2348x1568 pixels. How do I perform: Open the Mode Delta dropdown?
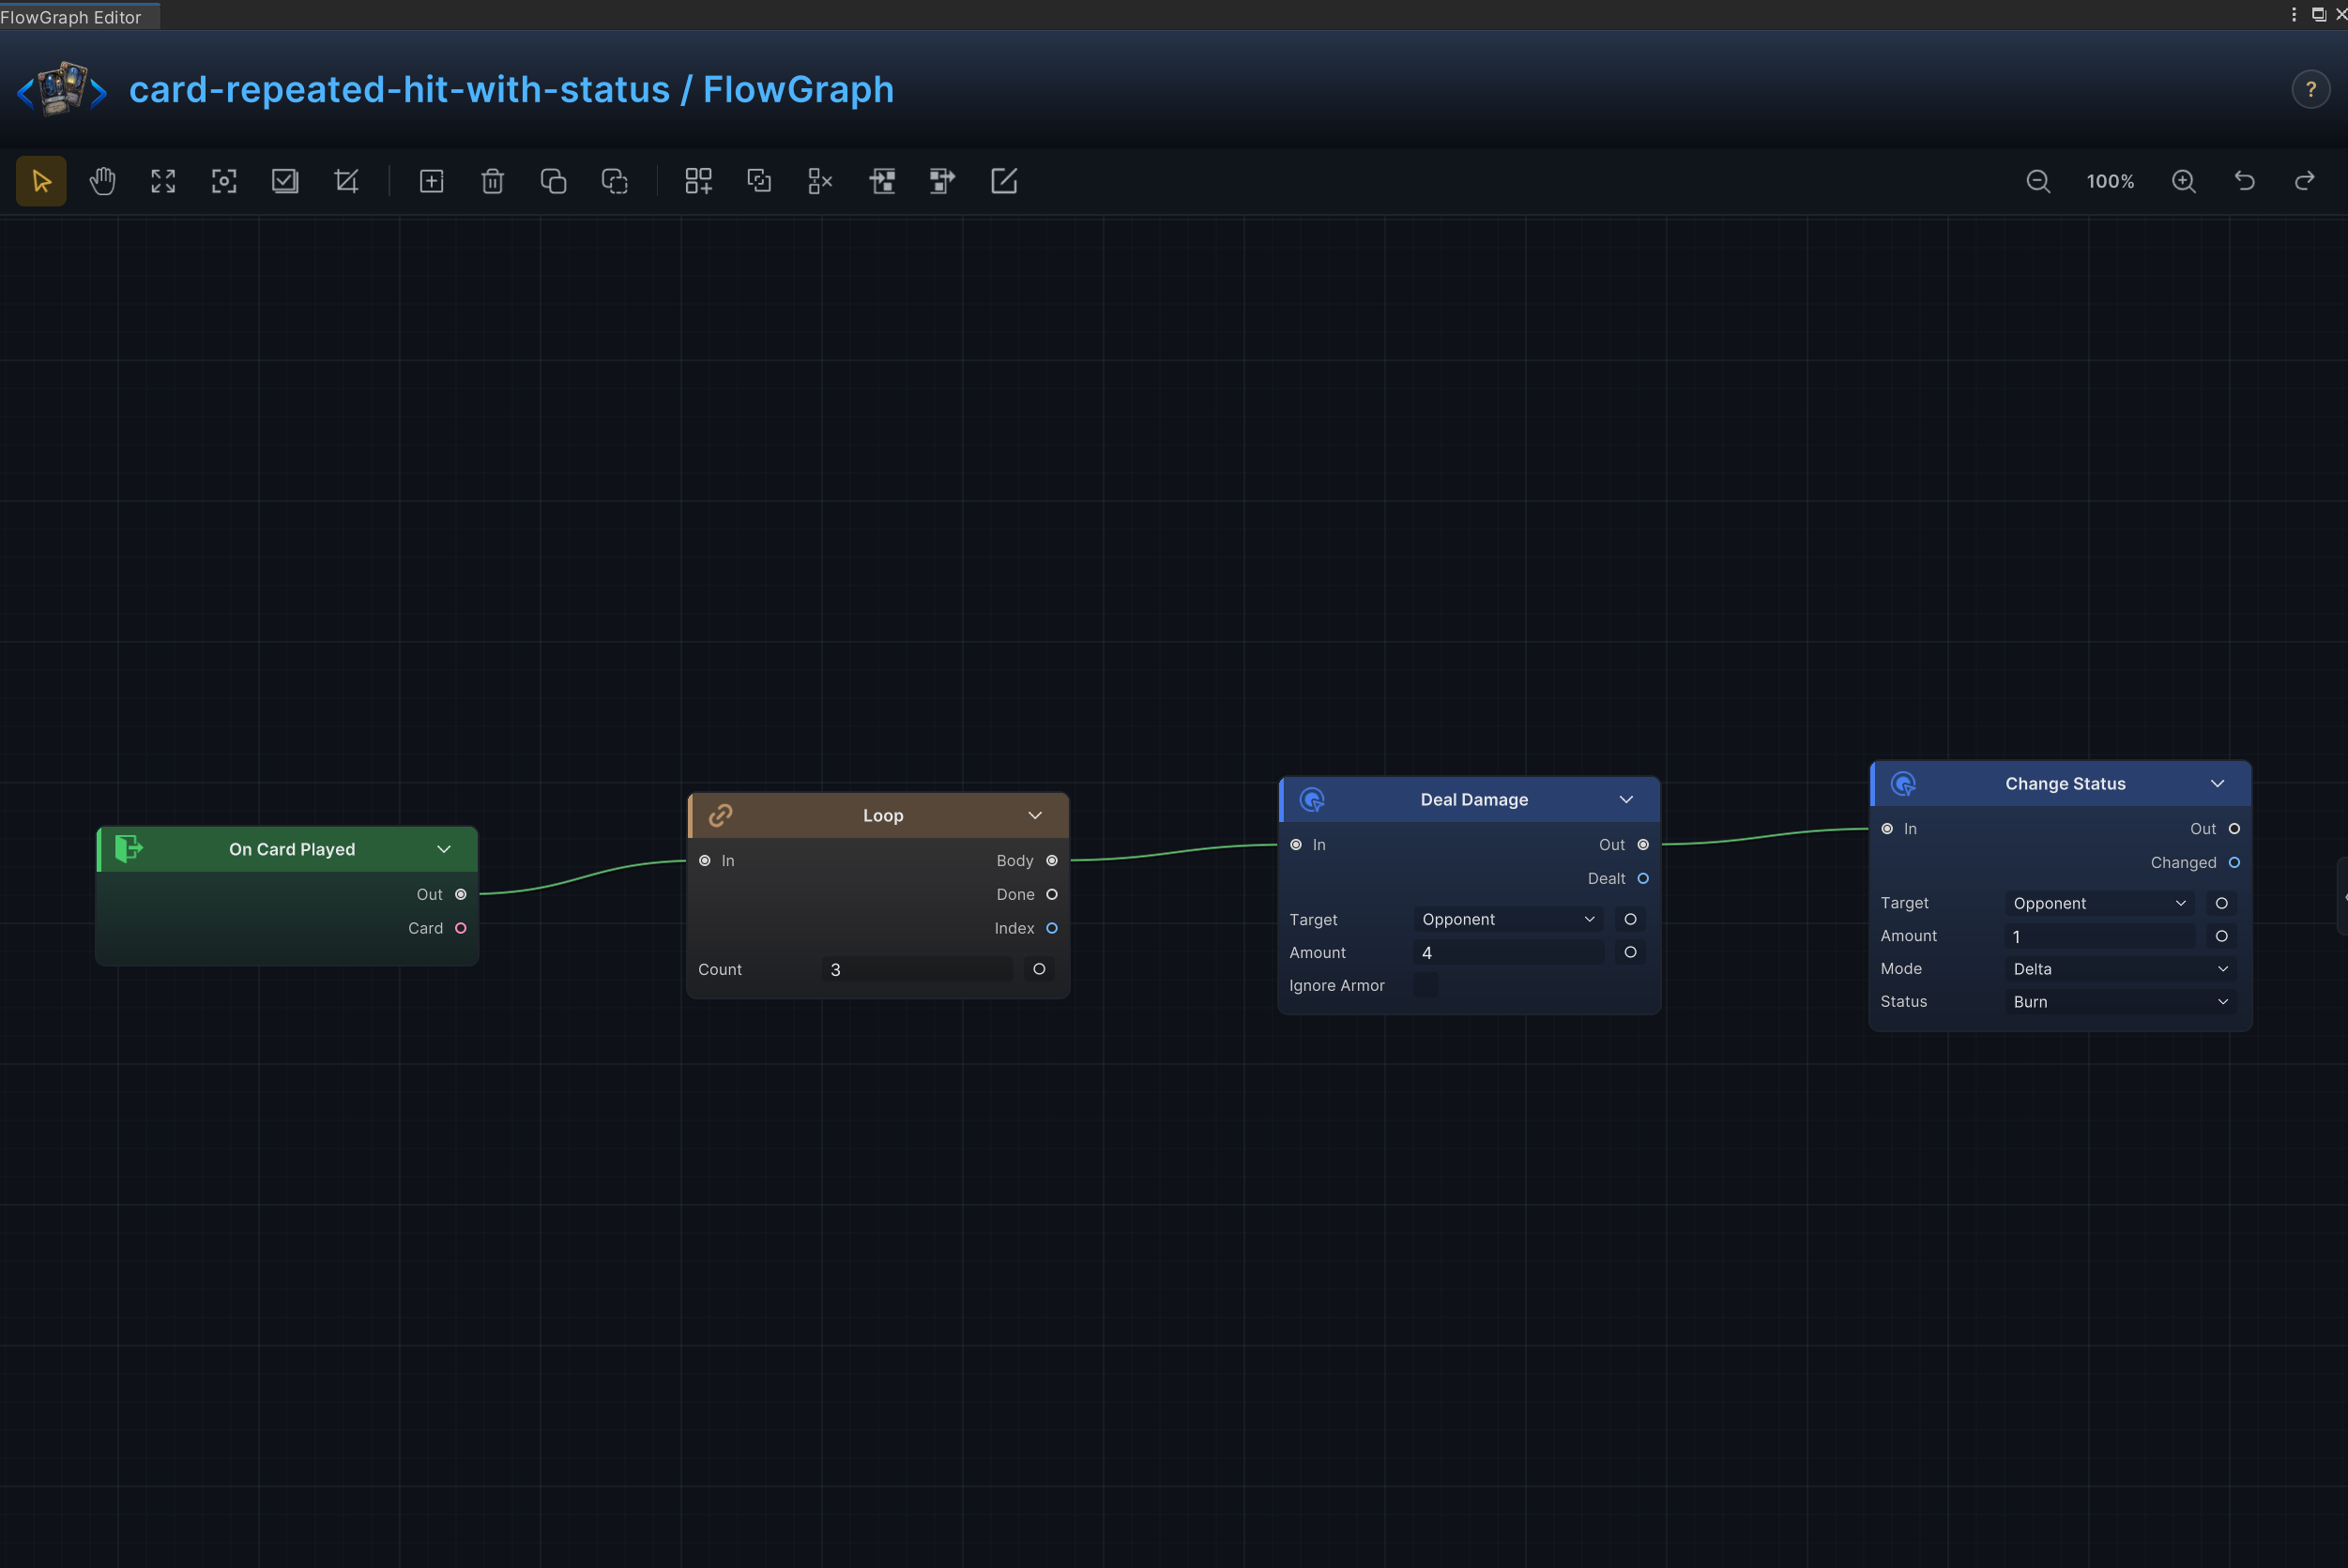2120,969
